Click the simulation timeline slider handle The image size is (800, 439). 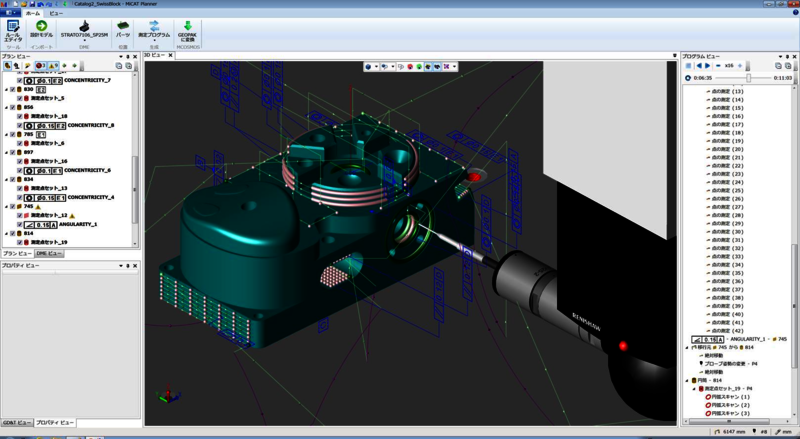point(748,78)
